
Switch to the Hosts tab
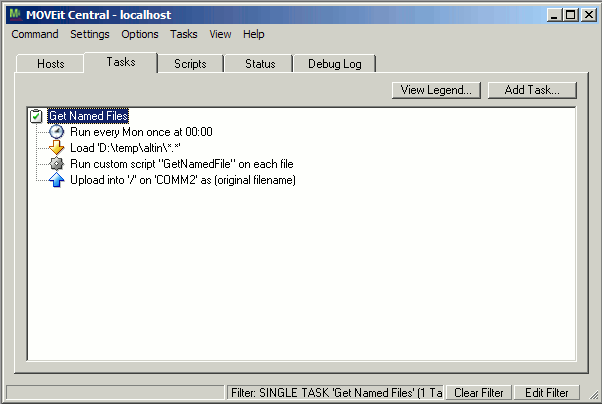(x=51, y=64)
